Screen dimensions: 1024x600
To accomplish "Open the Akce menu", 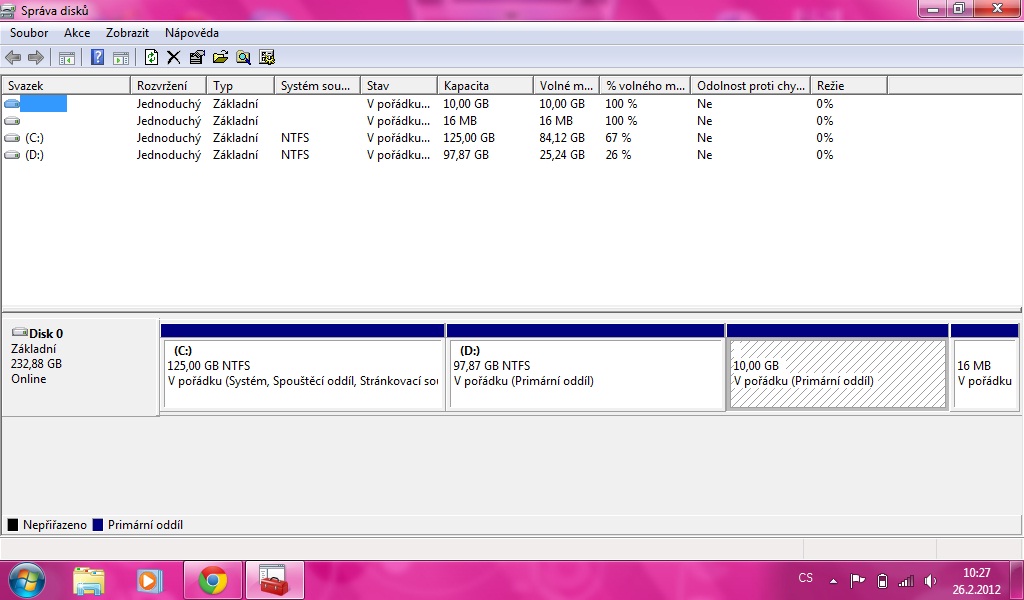I will (77, 33).
